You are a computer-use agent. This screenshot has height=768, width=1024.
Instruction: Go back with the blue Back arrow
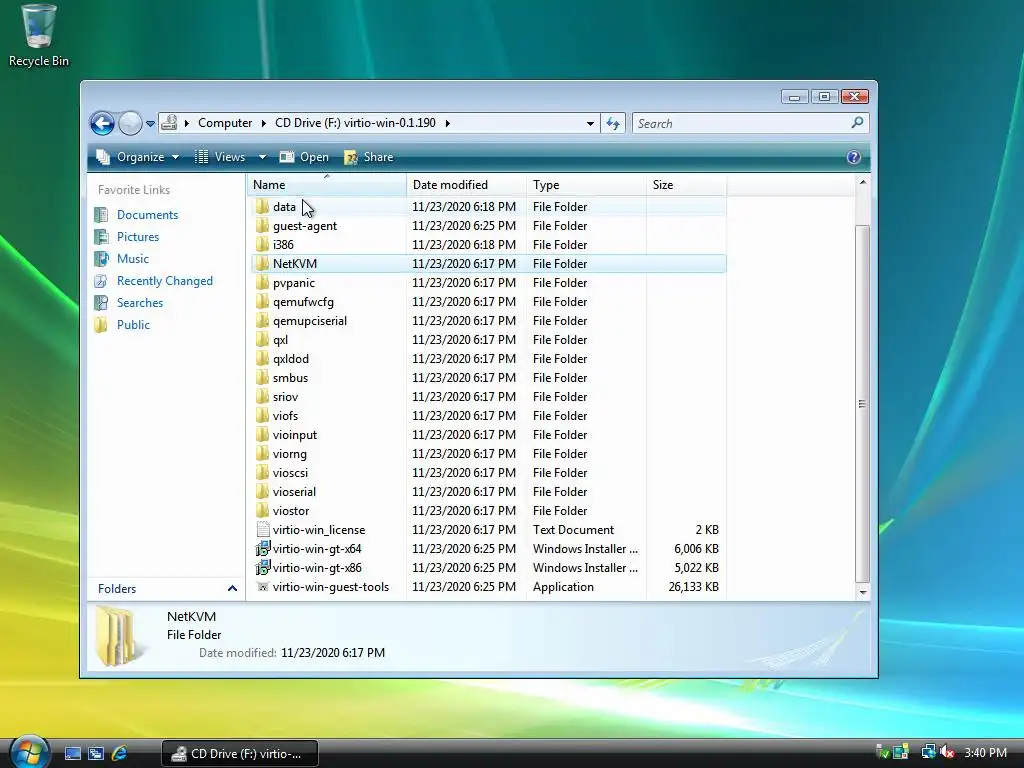pyautogui.click(x=102, y=123)
